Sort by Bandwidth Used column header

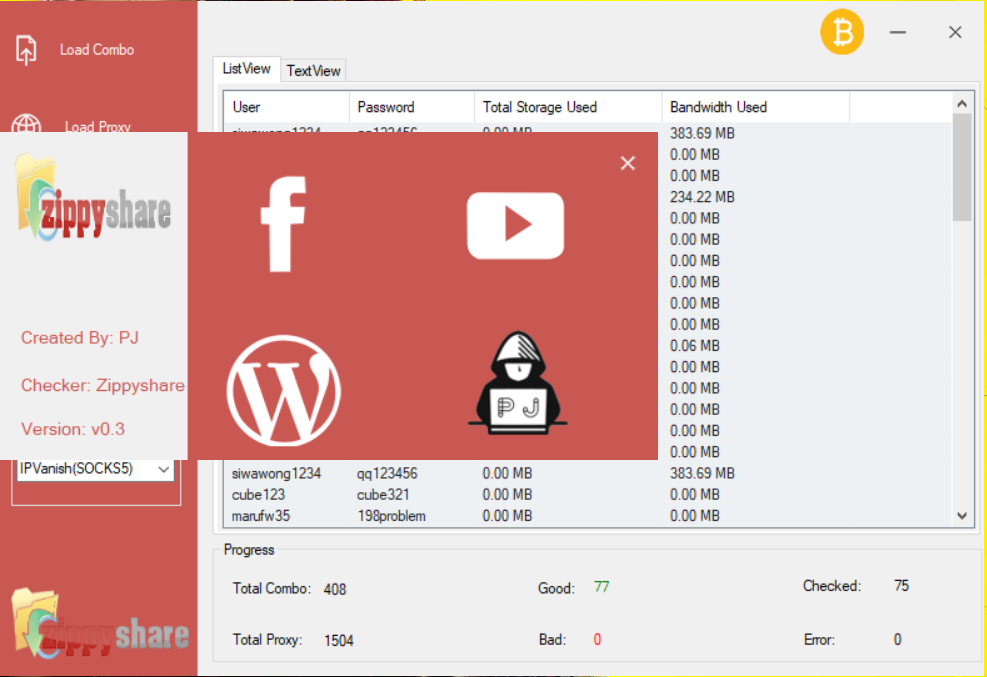pyautogui.click(x=756, y=107)
